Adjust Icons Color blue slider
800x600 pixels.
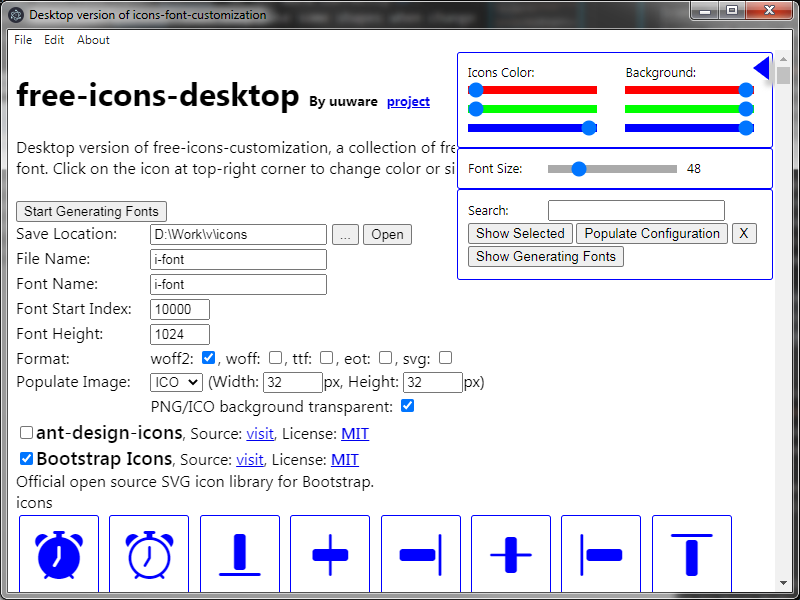click(532, 128)
